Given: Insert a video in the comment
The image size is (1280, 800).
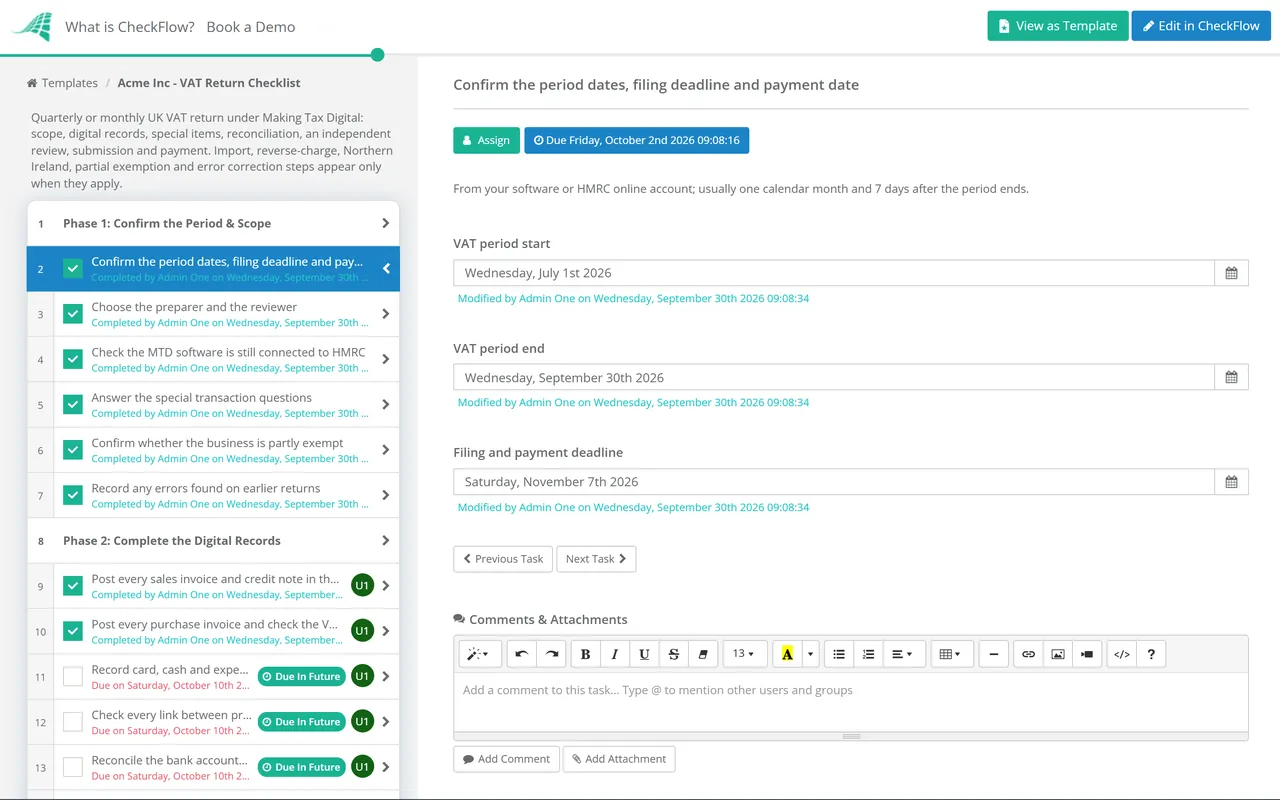Looking at the screenshot, I should point(1087,654).
